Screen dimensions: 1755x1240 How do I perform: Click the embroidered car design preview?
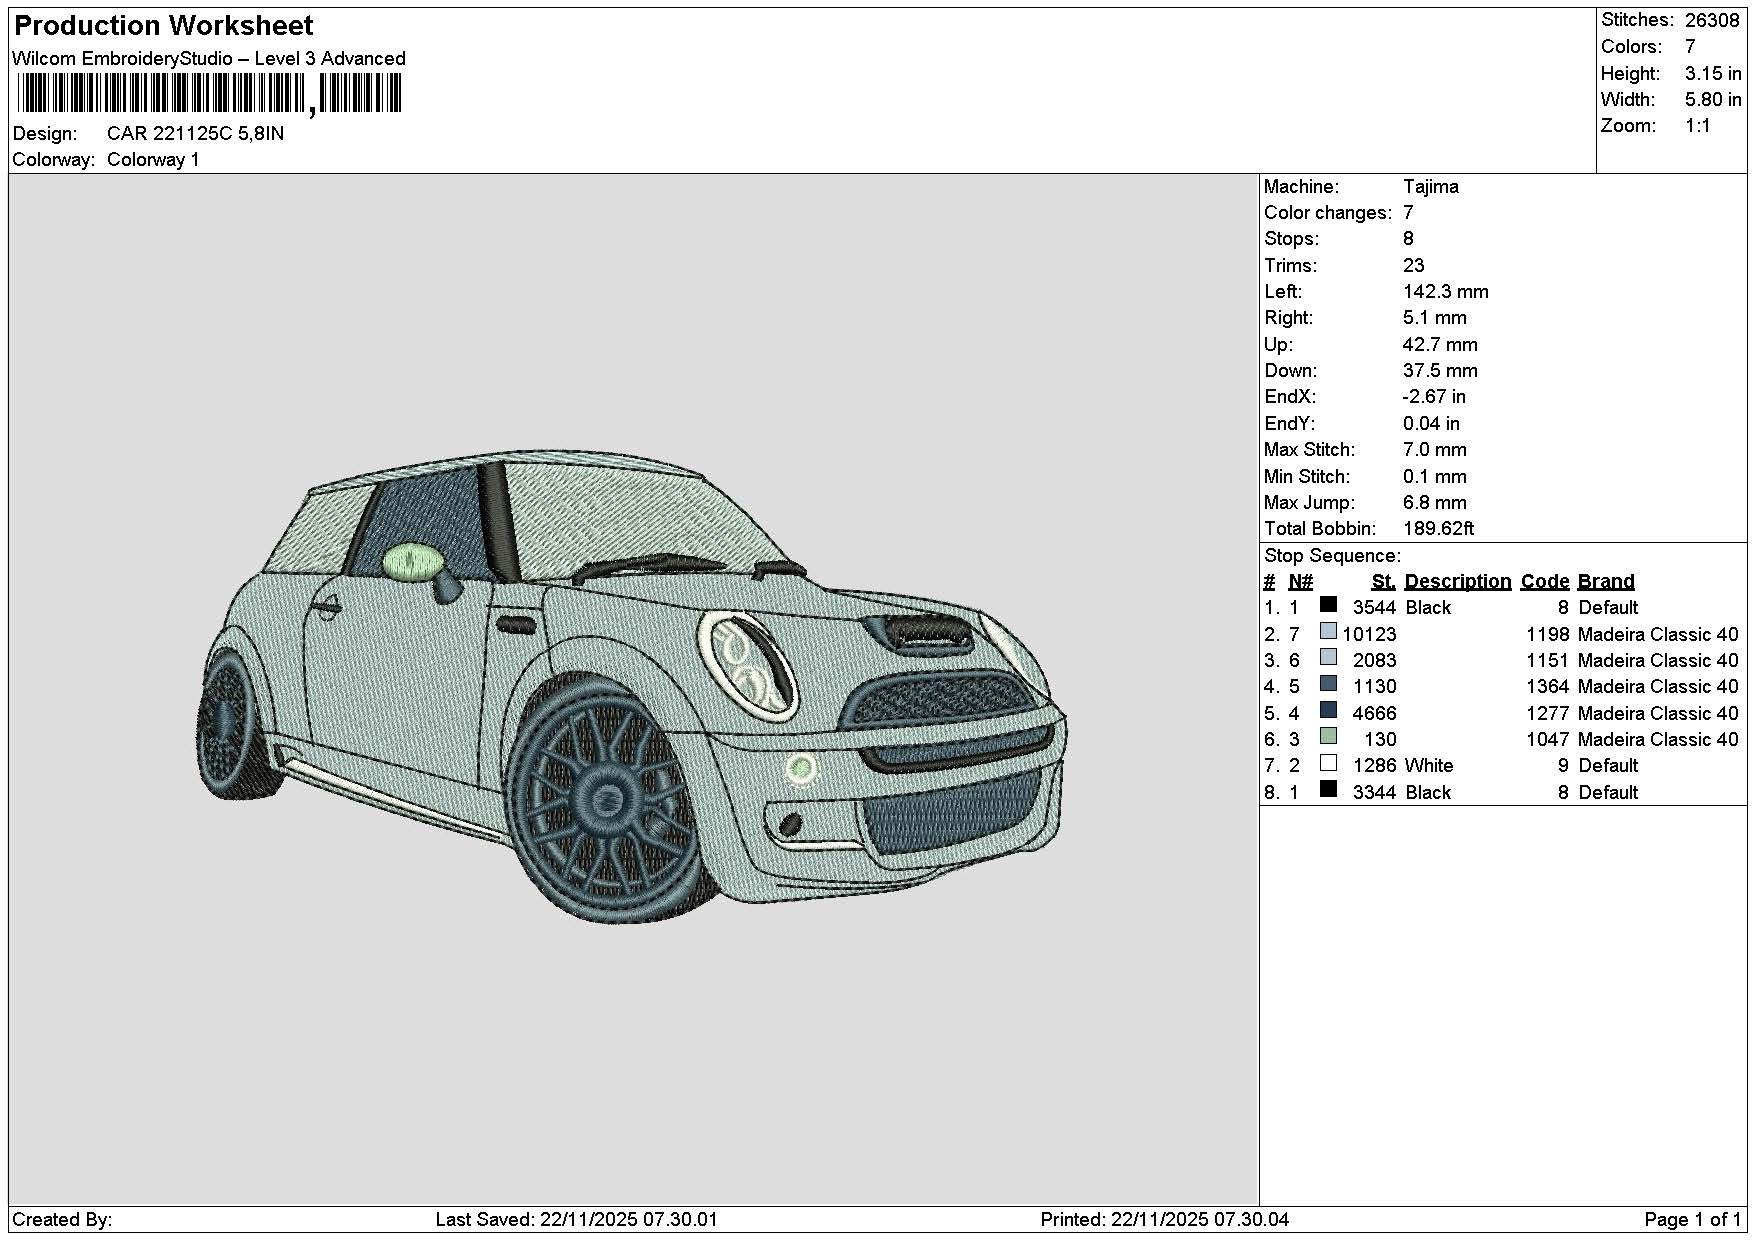click(x=632, y=686)
